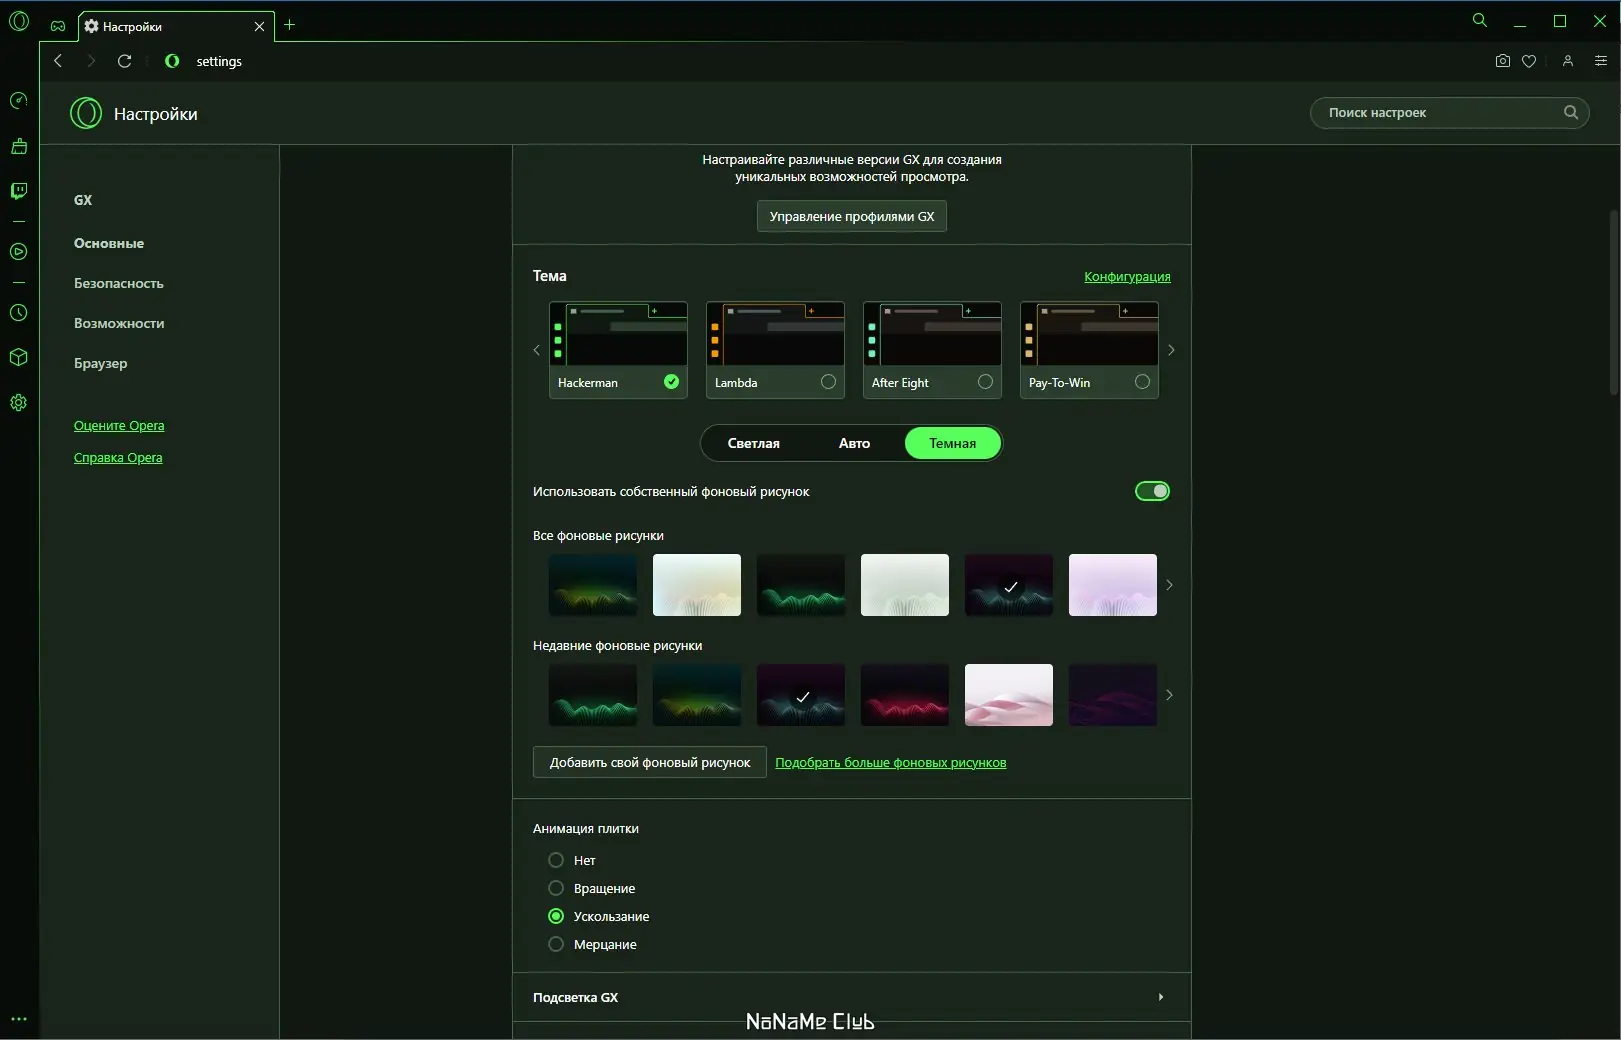The image size is (1621, 1040).
Task: Click the Hackerman theme preview image
Action: (x=618, y=334)
